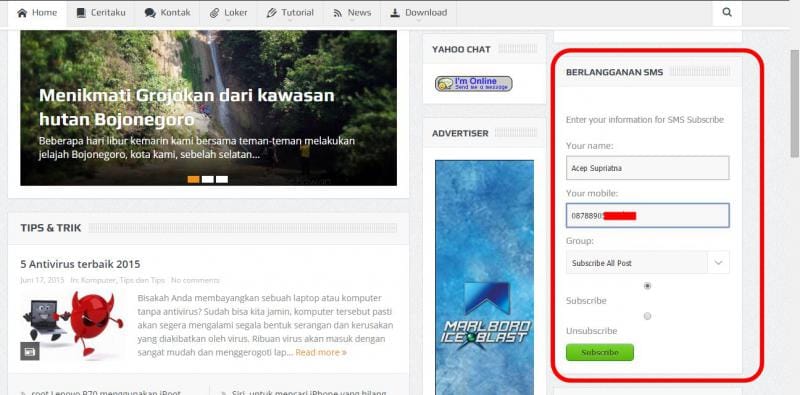Image resolution: width=800 pixels, height=395 pixels.
Task: Open the Download menu
Action: tap(418, 13)
